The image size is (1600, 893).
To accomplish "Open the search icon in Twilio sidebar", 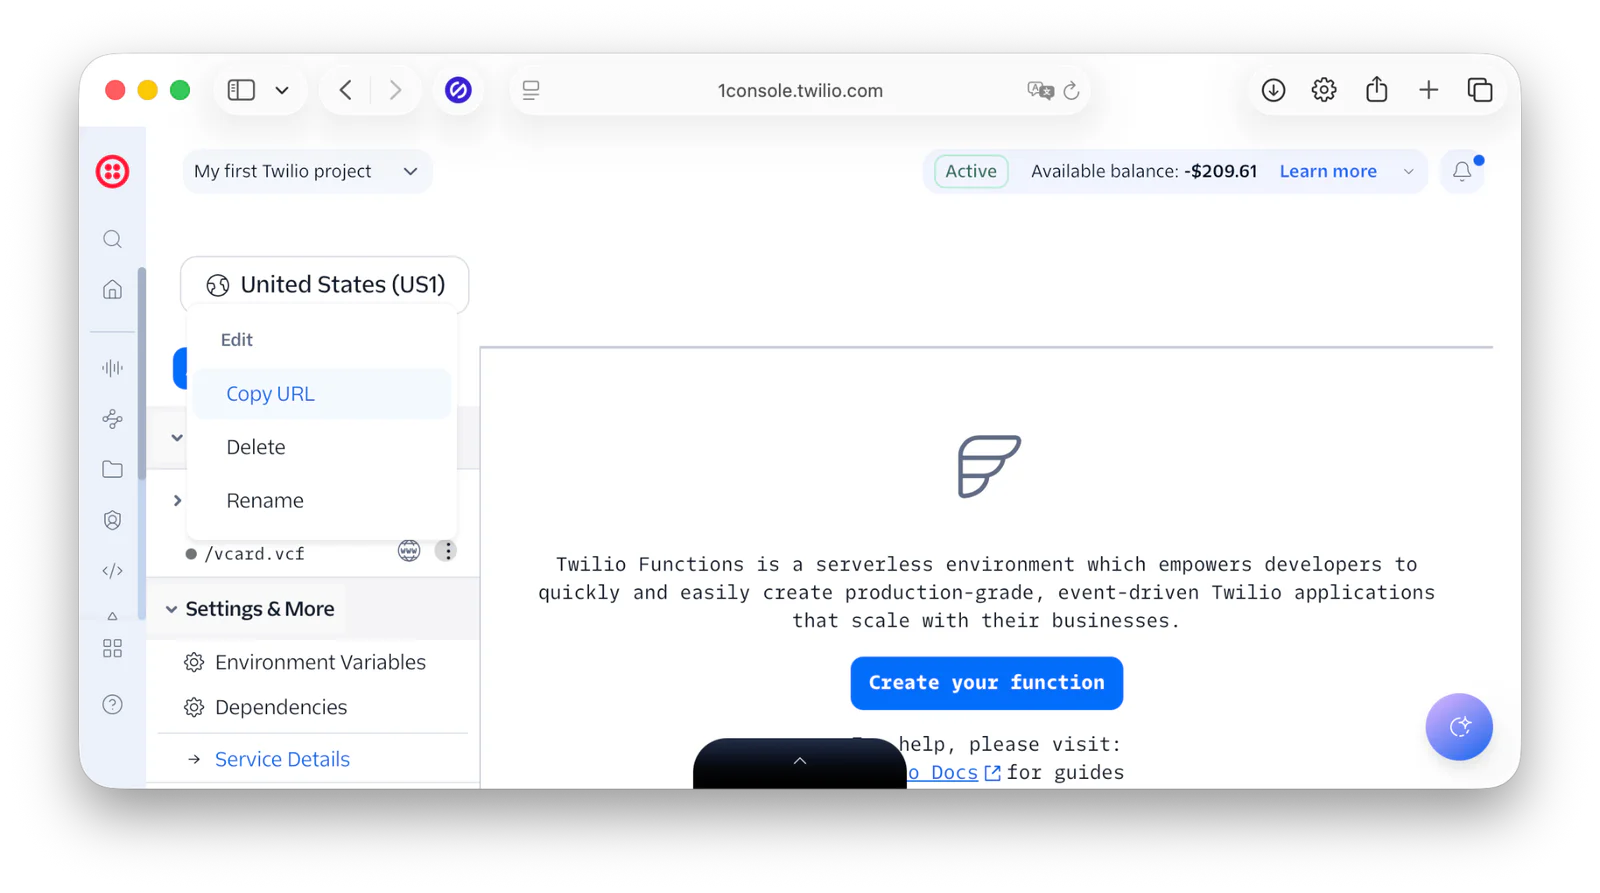I will 112,239.
